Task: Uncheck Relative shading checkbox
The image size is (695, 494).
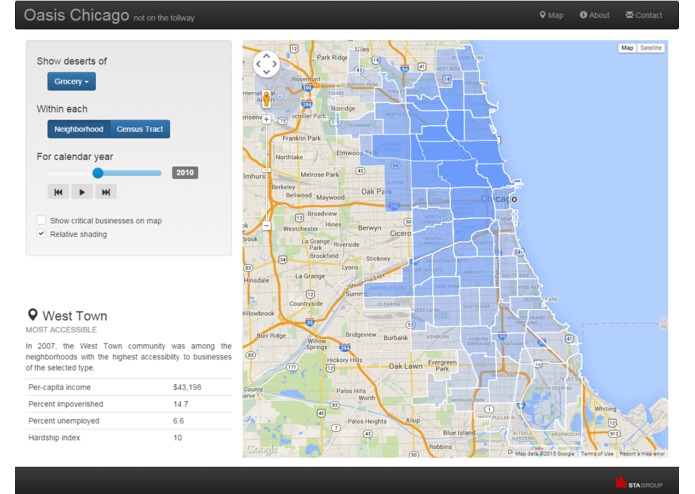Action: [41, 233]
